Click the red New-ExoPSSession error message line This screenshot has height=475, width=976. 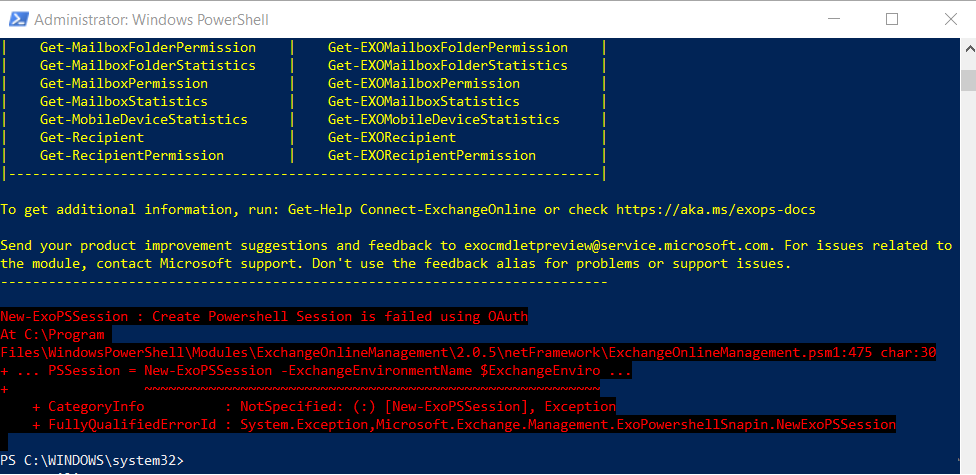click(x=264, y=317)
